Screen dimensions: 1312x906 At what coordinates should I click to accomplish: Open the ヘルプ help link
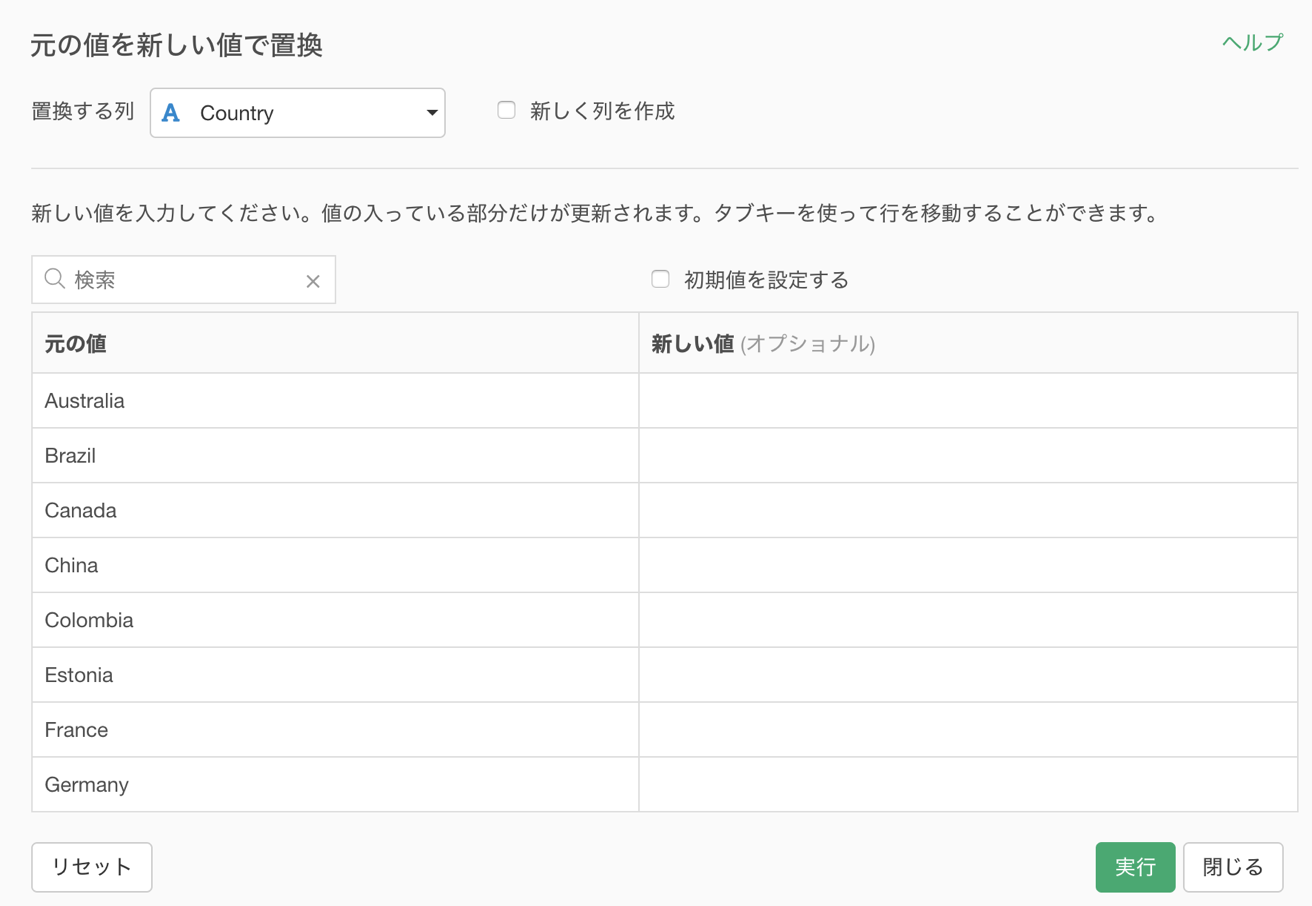(x=1252, y=43)
